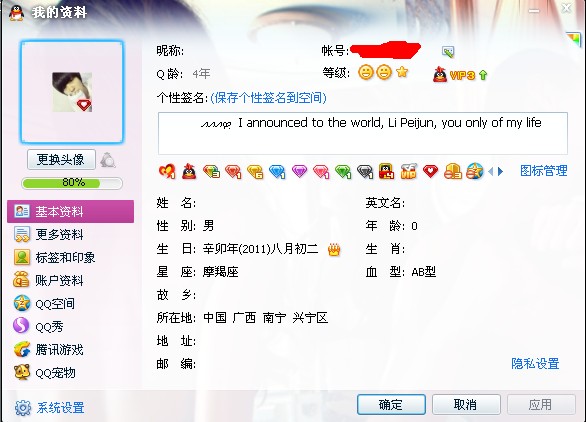Open the 隐私设置 link
Screen dimensions: 586x422
(x=535, y=363)
